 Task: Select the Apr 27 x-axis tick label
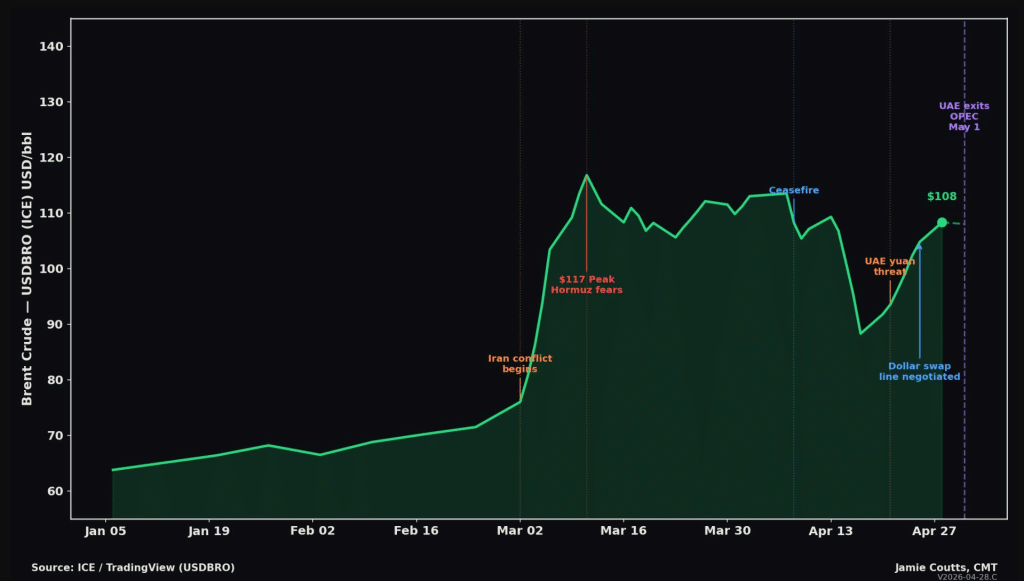[x=934, y=531]
